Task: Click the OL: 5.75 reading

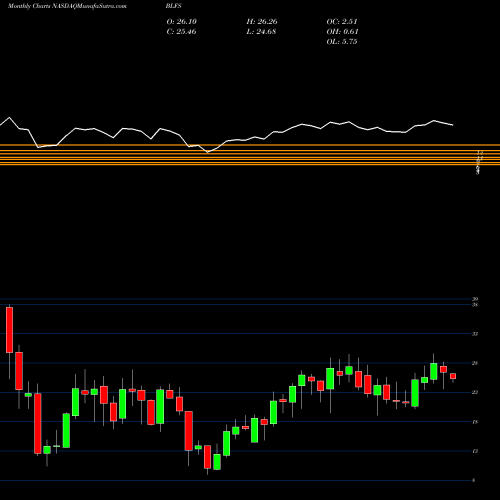Action: (342, 41)
